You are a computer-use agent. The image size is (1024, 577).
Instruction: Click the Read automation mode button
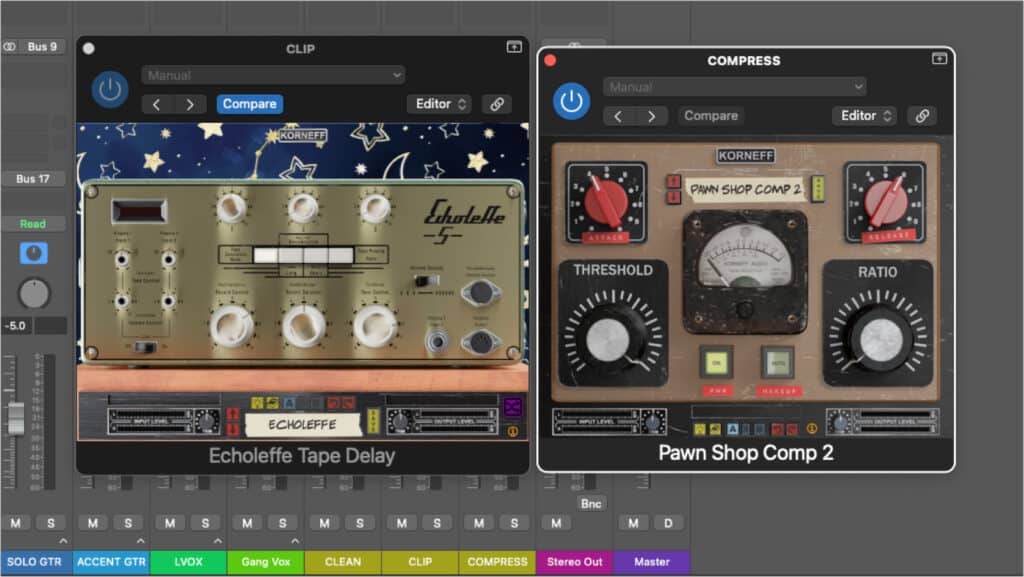pos(33,224)
